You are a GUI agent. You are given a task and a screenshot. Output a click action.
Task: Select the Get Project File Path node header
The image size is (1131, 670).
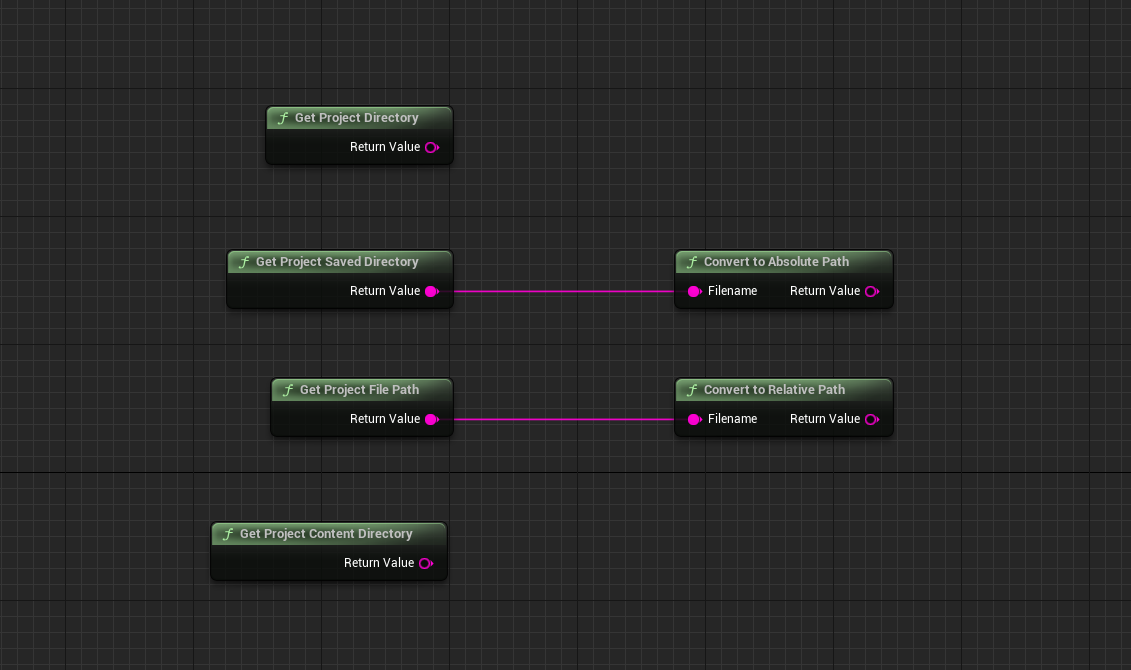click(x=359, y=390)
